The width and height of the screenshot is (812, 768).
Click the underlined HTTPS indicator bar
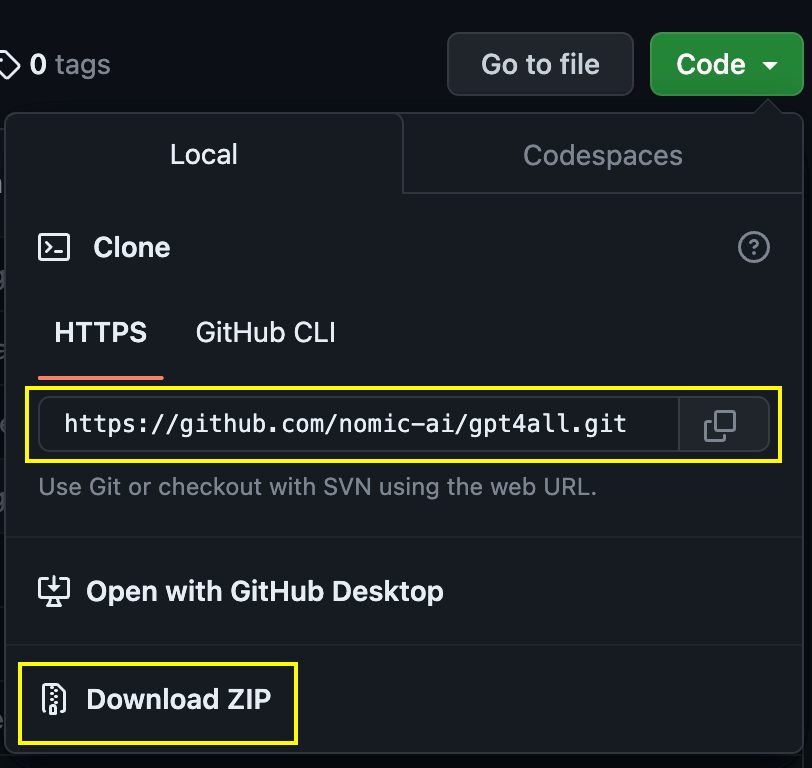(x=100, y=377)
